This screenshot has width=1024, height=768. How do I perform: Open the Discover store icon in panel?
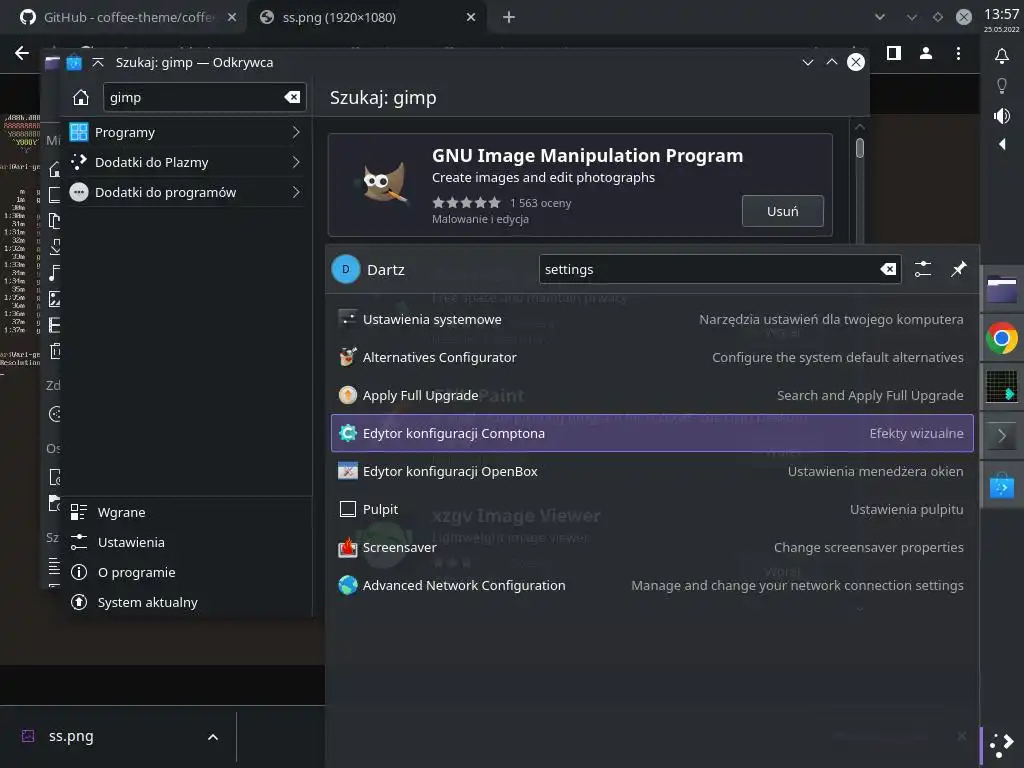coord(1001,486)
